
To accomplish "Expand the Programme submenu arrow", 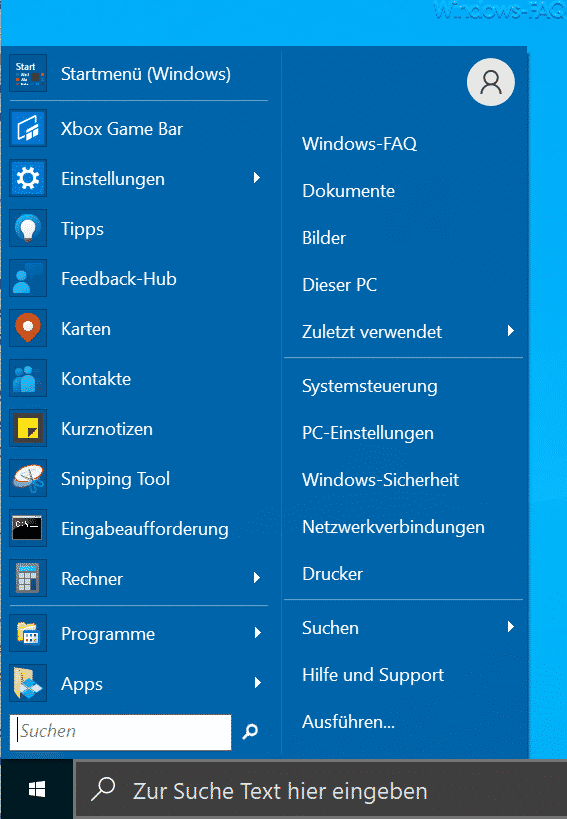I will coord(257,633).
